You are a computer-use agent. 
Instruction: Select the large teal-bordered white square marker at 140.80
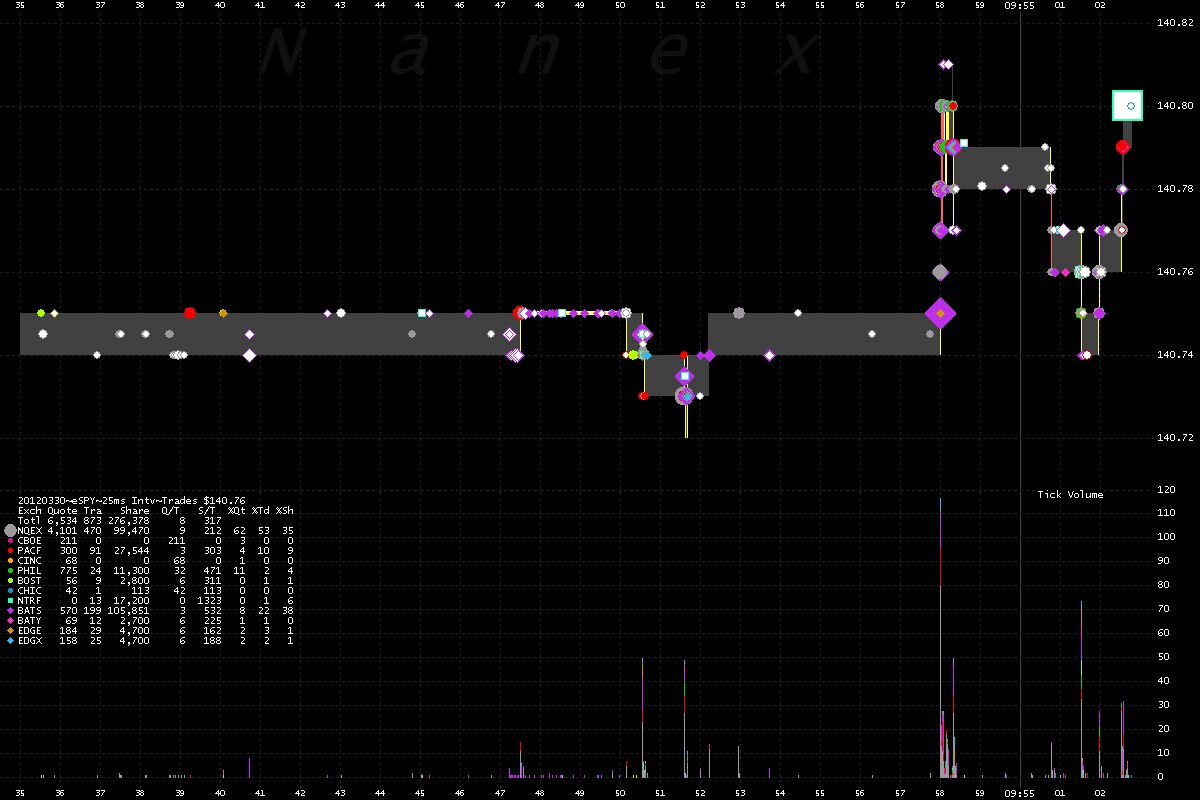(1128, 105)
